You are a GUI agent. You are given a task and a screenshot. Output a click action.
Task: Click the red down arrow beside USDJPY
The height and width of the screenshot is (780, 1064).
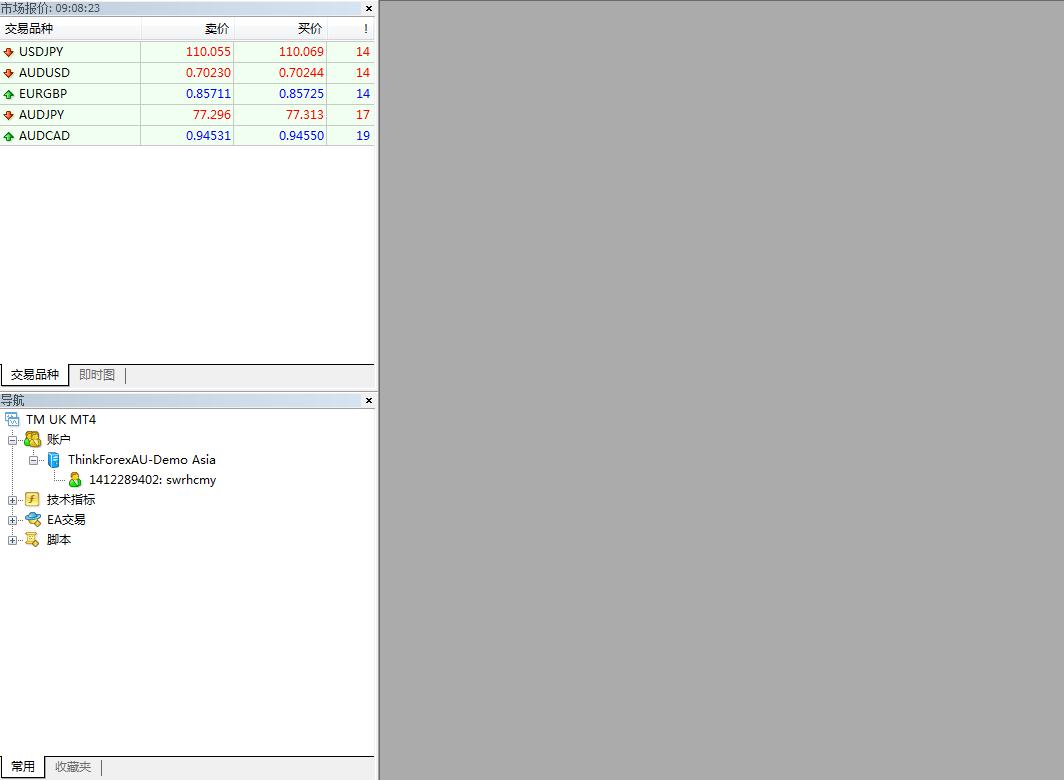click(9, 52)
